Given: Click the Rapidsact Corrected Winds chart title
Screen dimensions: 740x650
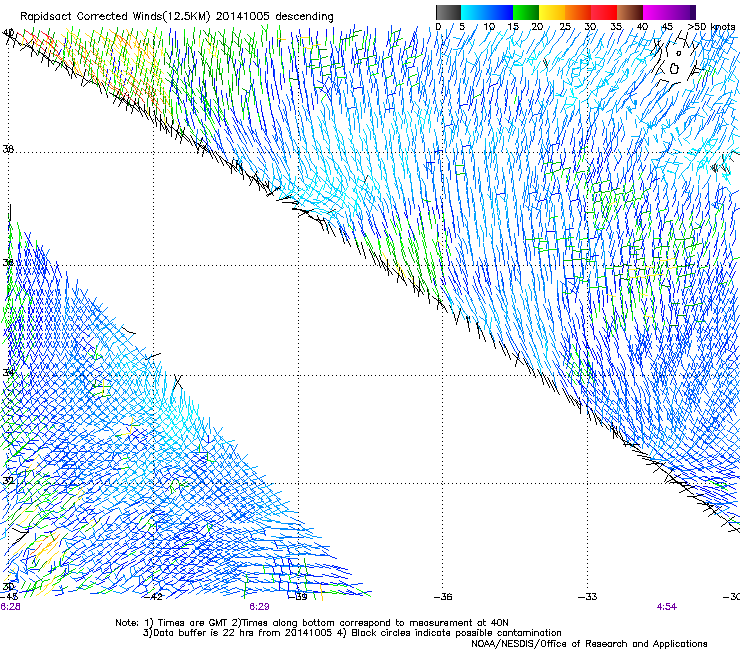Looking at the screenshot, I should (177, 16).
